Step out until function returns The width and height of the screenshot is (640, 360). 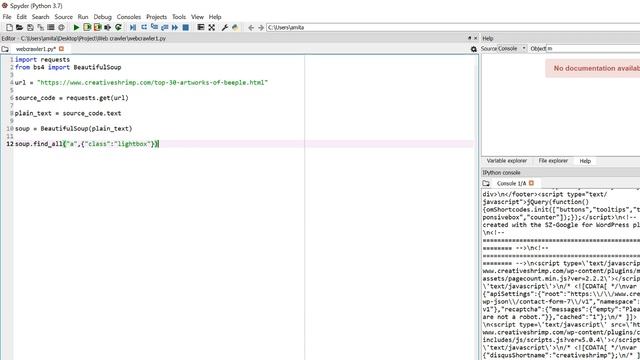pyautogui.click(x=164, y=27)
